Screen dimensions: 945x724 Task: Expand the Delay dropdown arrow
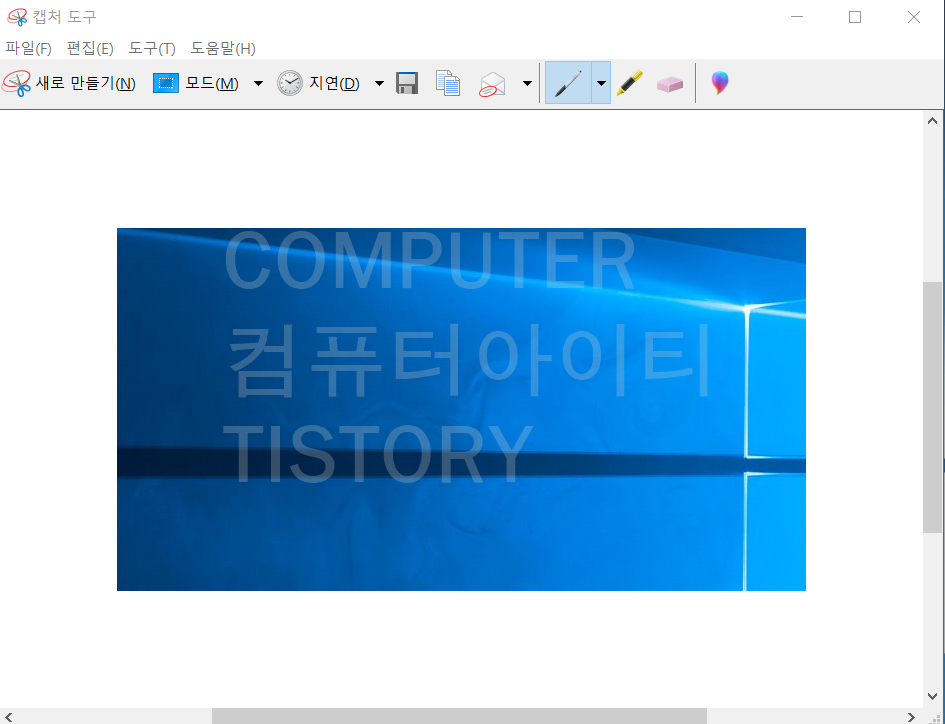pyautogui.click(x=380, y=83)
